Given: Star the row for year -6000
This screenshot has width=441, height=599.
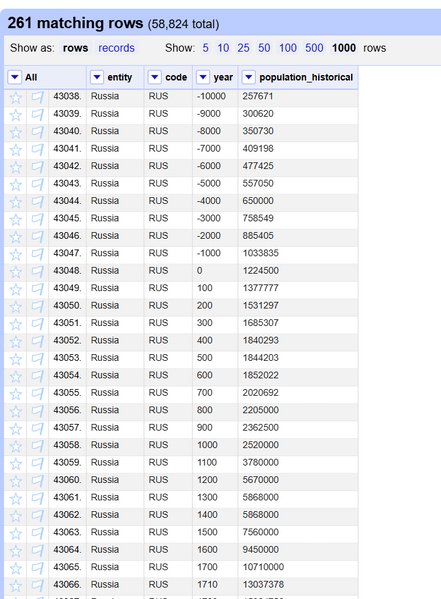Looking at the screenshot, I should (16, 167).
